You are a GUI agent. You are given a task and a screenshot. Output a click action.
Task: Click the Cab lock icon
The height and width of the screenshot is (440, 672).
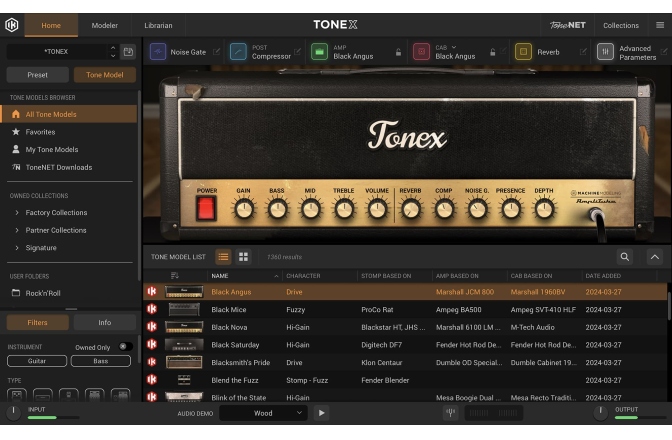click(x=492, y=52)
